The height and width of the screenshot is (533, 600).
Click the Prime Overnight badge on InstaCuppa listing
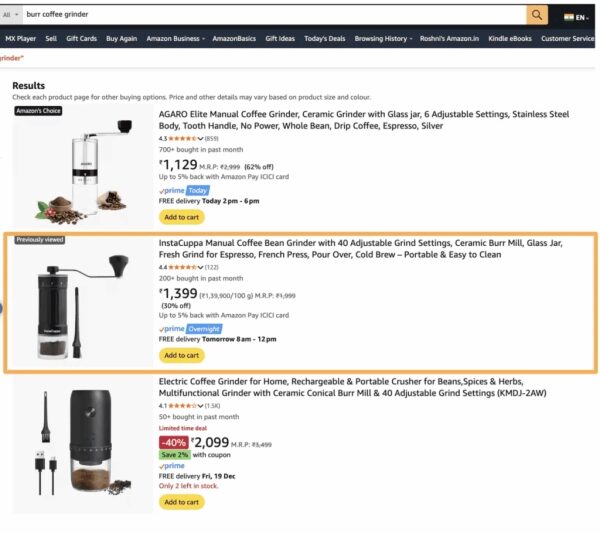coord(189,328)
